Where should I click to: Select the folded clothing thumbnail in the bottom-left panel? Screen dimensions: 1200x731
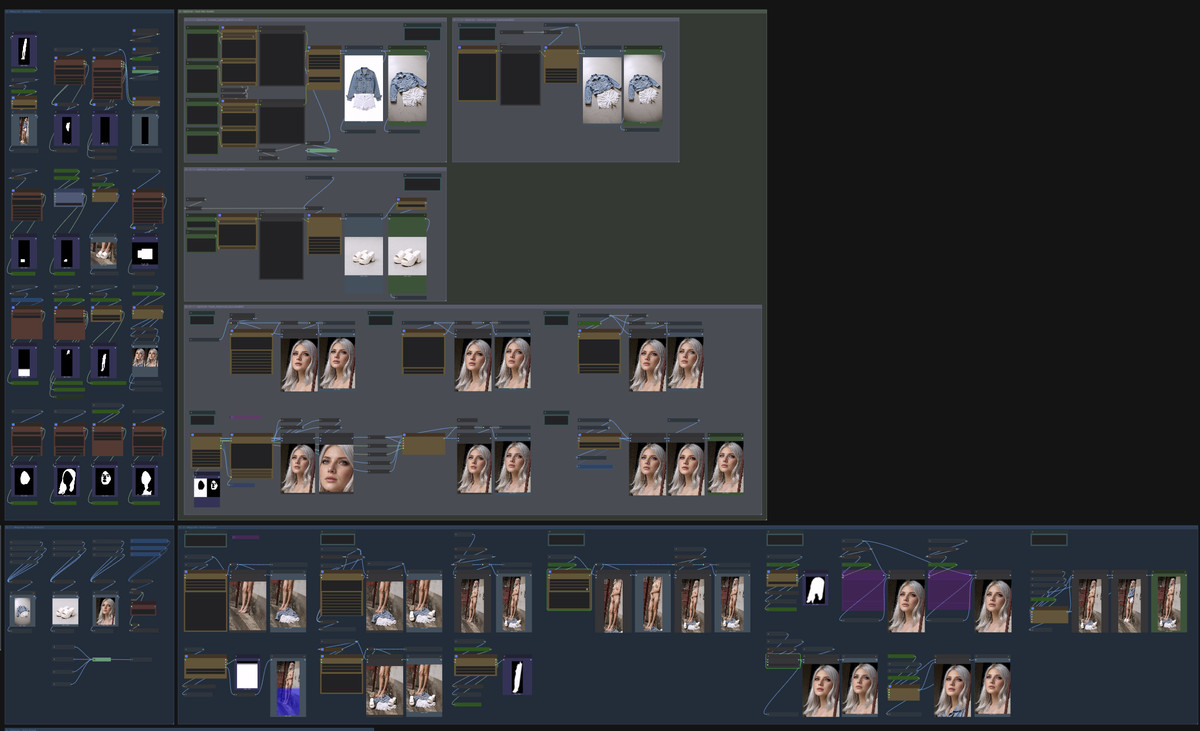(24, 609)
